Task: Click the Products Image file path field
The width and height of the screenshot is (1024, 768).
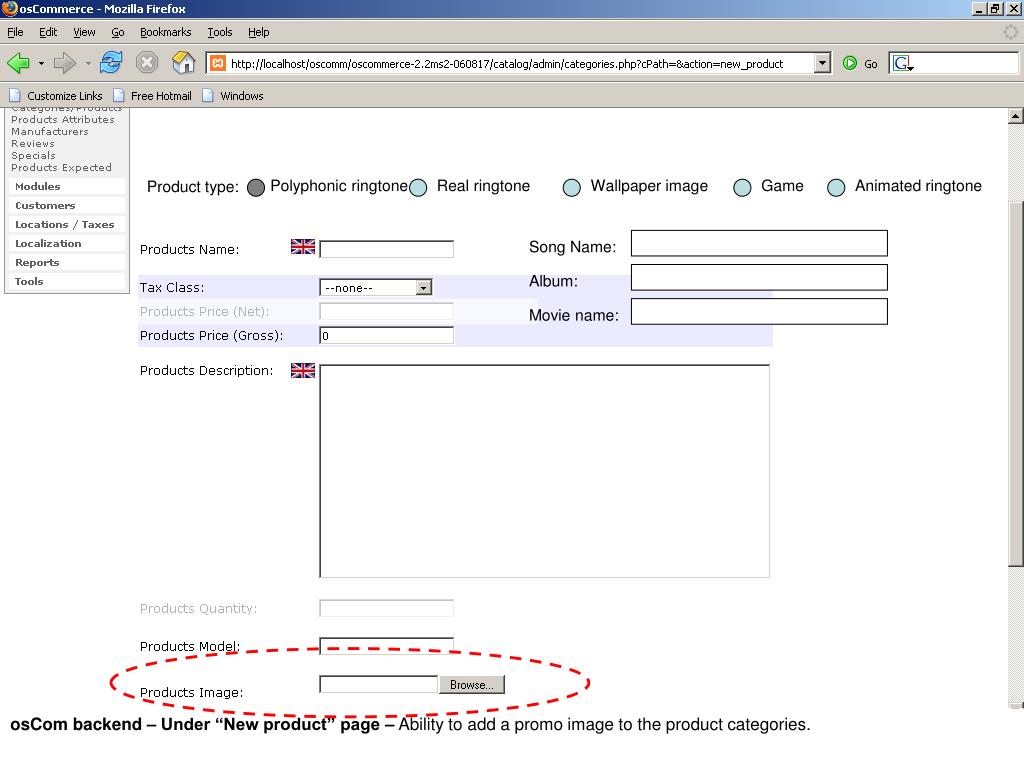Action: click(378, 684)
